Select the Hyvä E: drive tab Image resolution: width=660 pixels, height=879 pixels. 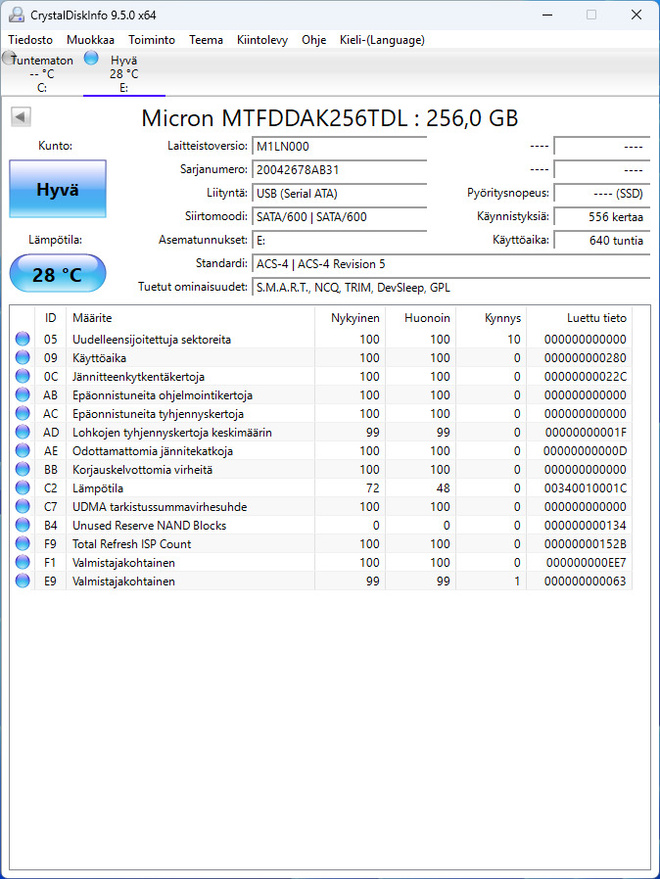tap(123, 73)
